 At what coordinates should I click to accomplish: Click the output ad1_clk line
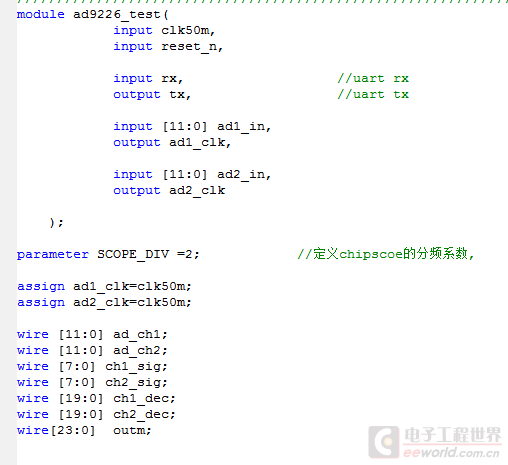click(172, 143)
